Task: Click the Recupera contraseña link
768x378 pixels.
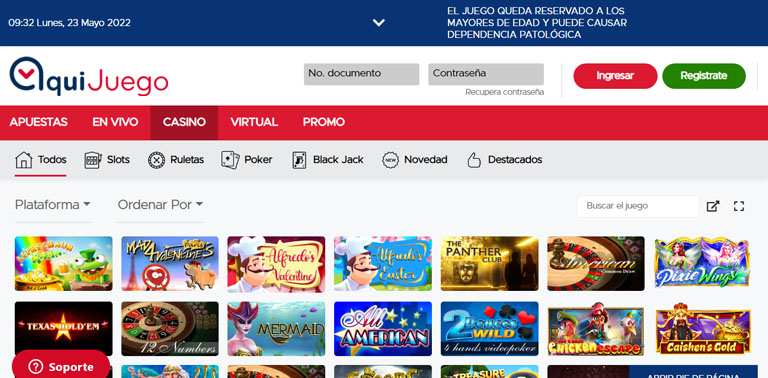Action: coord(504,92)
